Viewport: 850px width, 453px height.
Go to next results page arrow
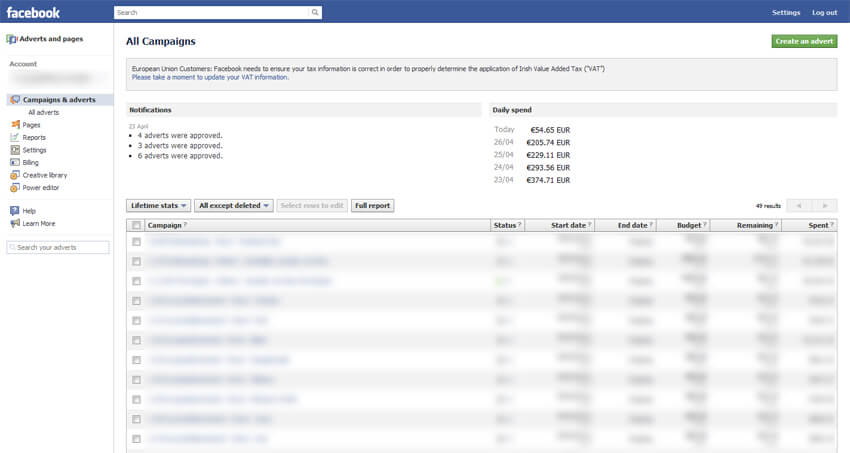(825, 205)
